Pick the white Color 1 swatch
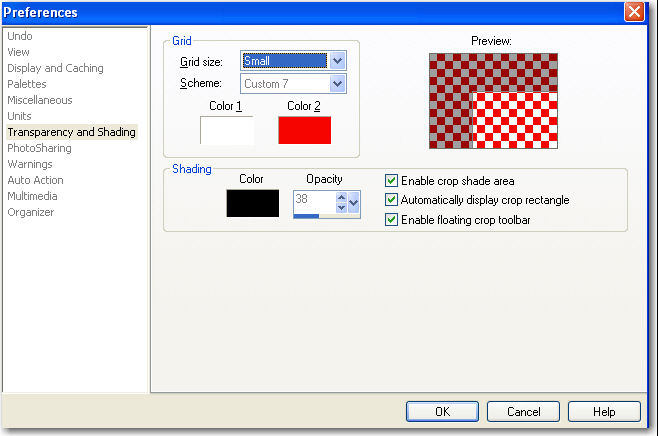This screenshot has height=436, width=658. click(x=227, y=131)
